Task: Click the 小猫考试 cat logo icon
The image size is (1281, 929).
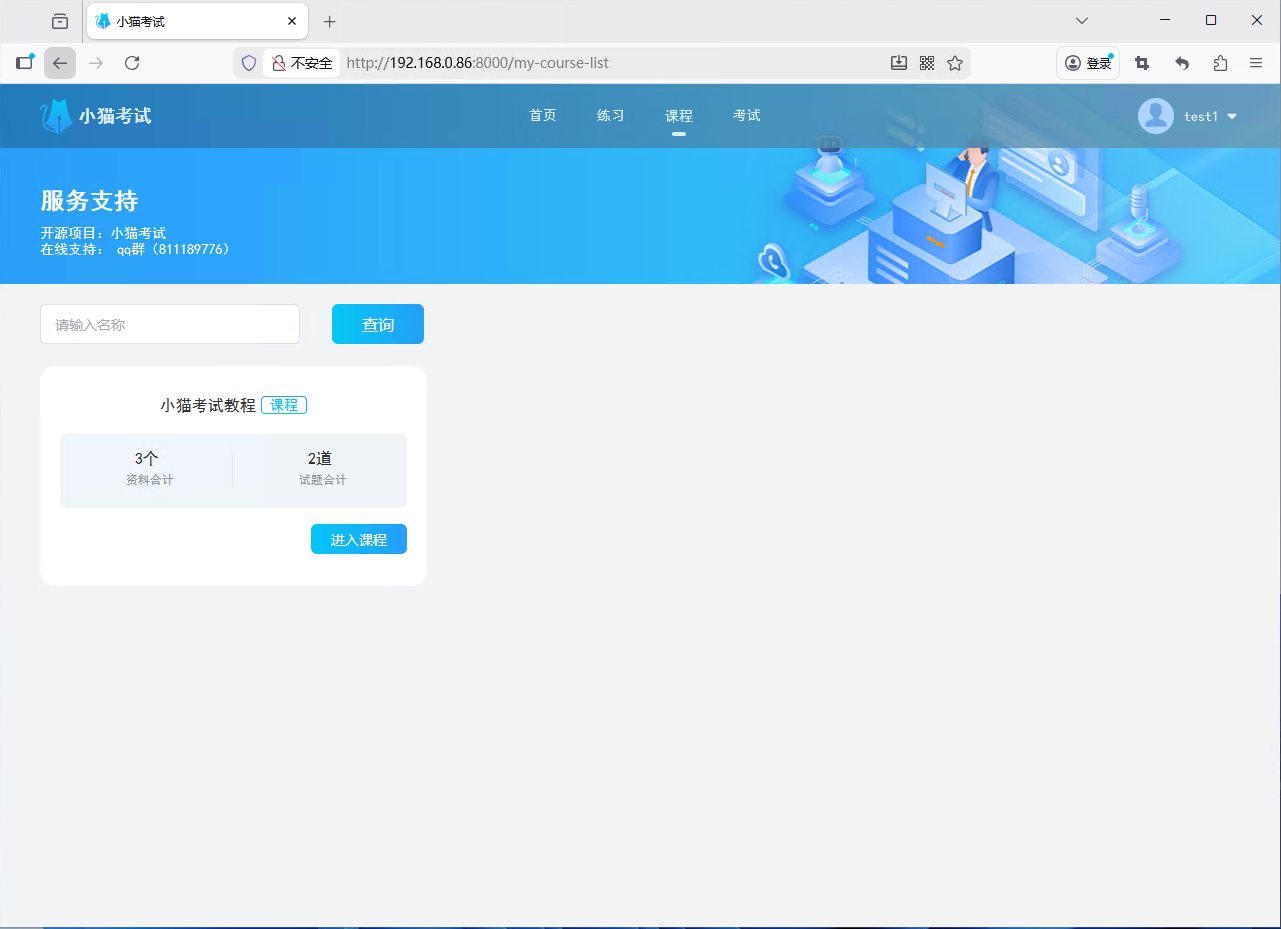Action: click(56, 116)
